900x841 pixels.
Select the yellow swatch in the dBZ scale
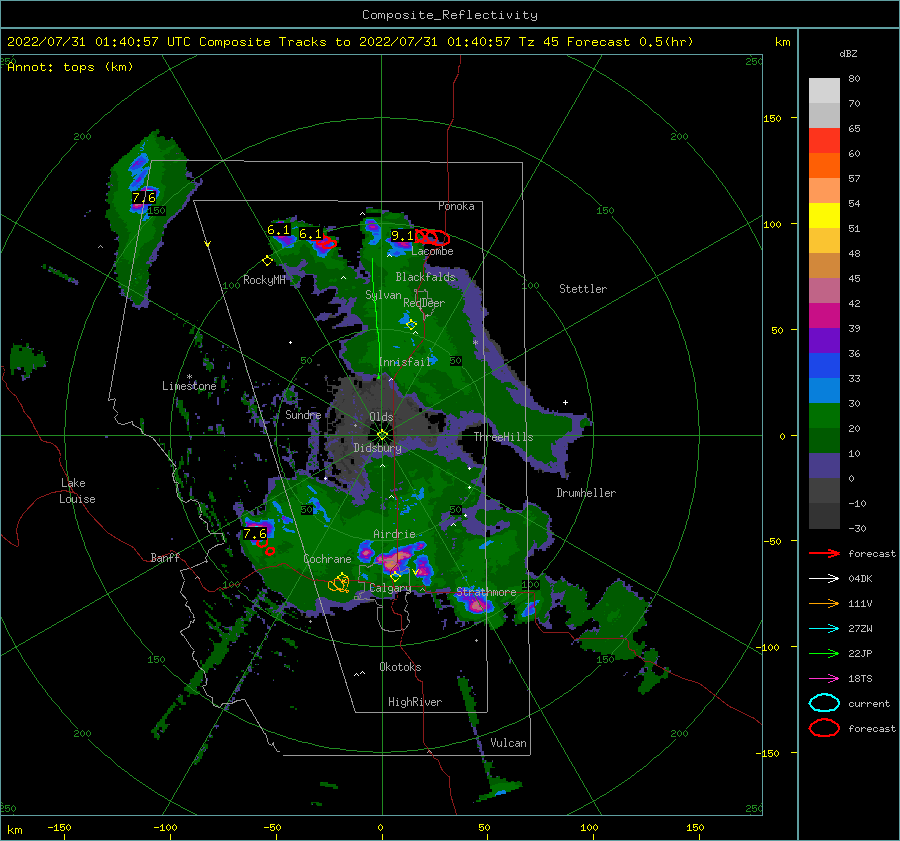click(x=824, y=216)
